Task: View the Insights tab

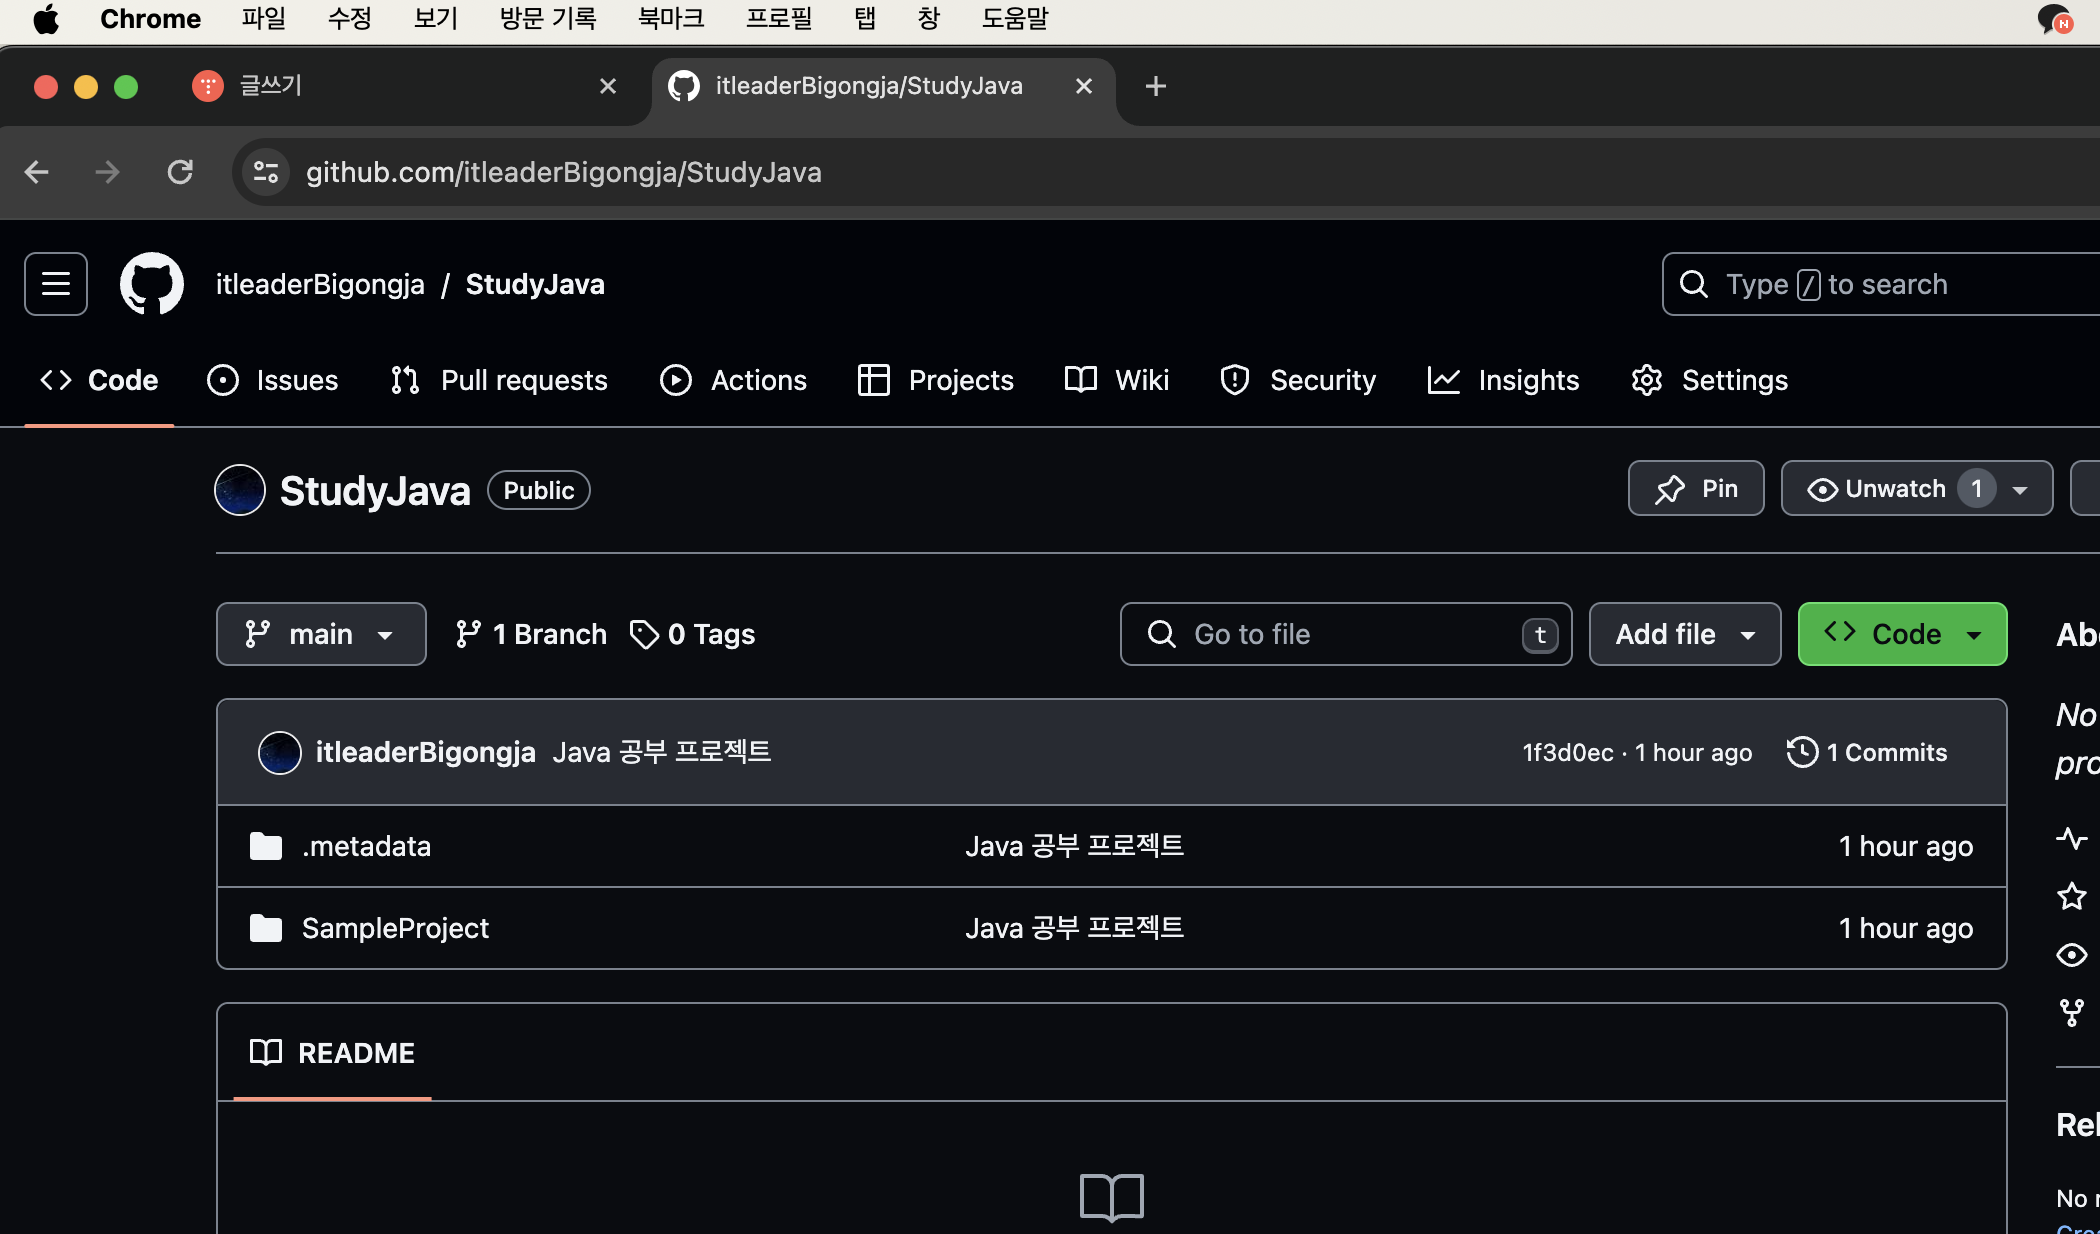Action: (1503, 380)
